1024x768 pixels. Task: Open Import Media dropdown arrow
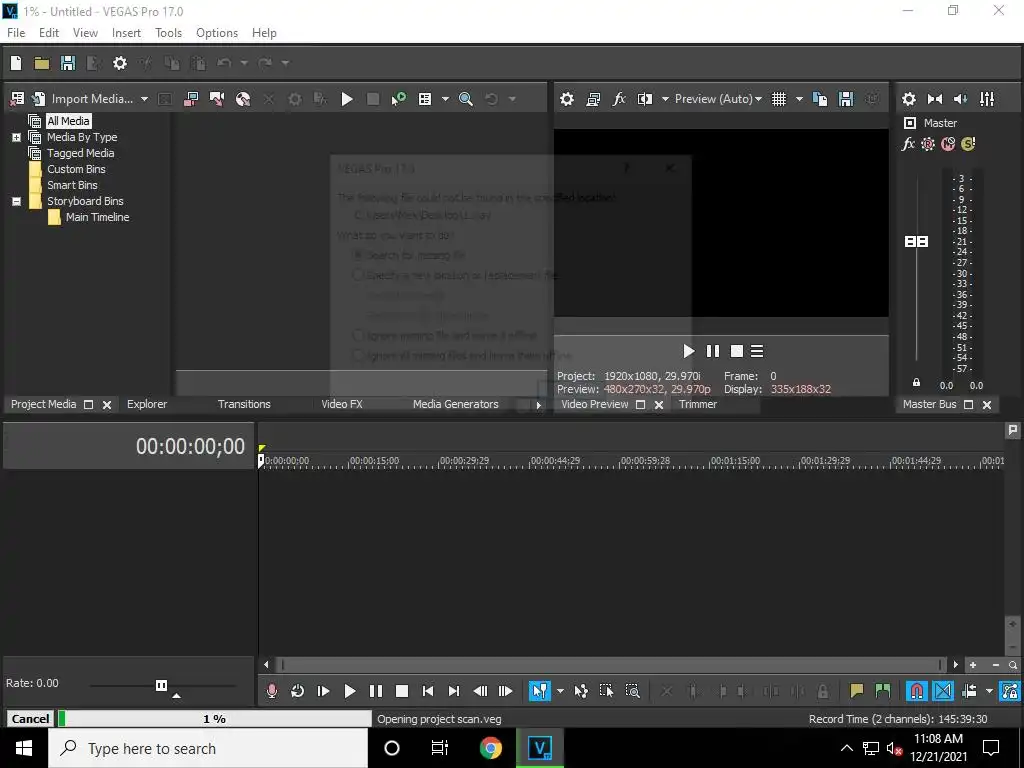(144, 99)
